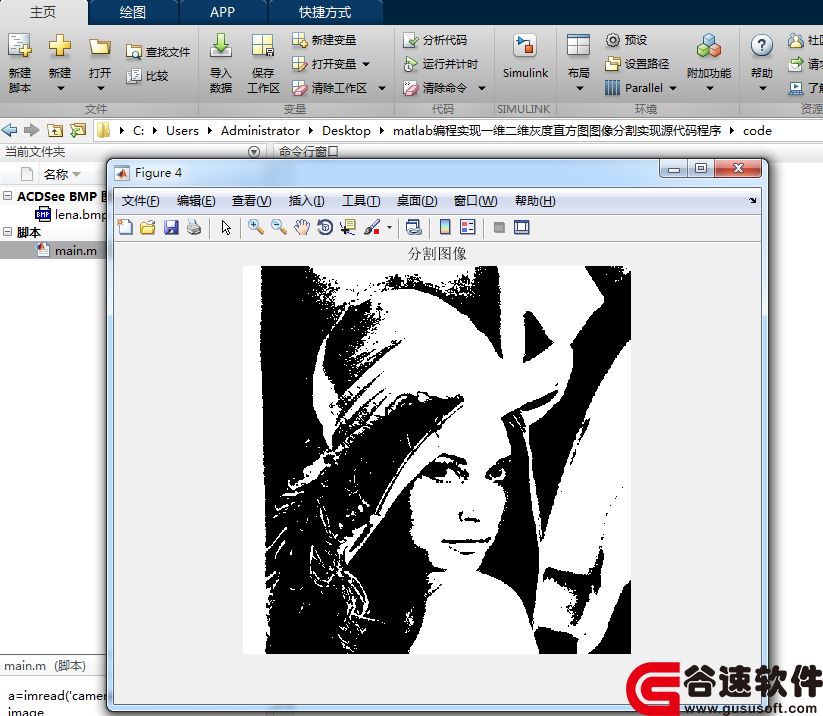
Task: Click Compare (比较) in the file section
Action: [147, 76]
